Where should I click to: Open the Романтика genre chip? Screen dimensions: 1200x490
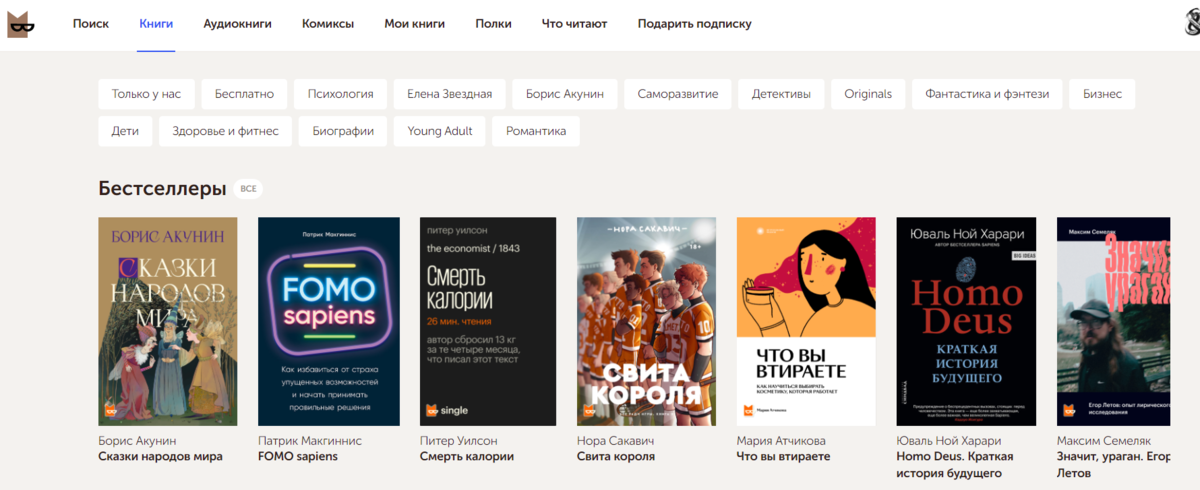click(x=536, y=131)
